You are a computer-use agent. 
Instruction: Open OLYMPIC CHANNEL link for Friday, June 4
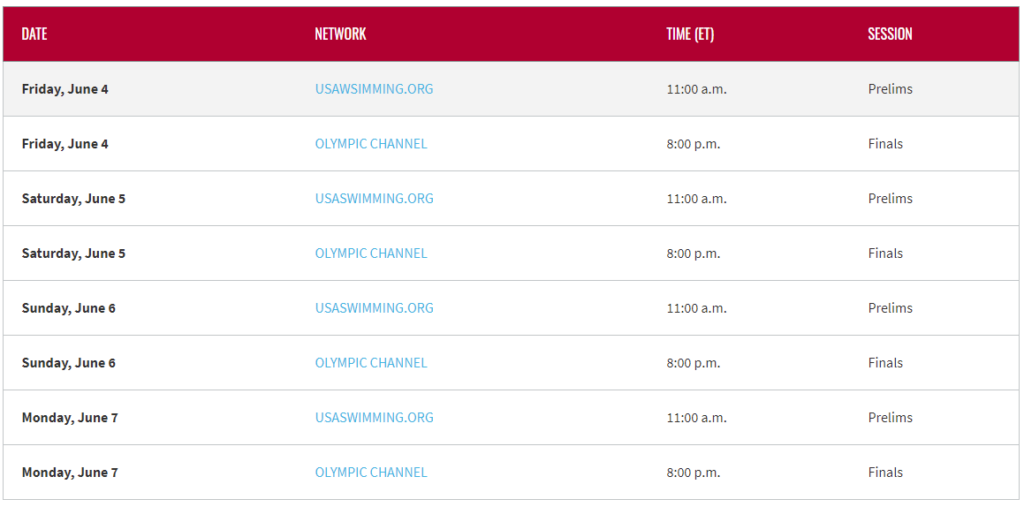(371, 144)
